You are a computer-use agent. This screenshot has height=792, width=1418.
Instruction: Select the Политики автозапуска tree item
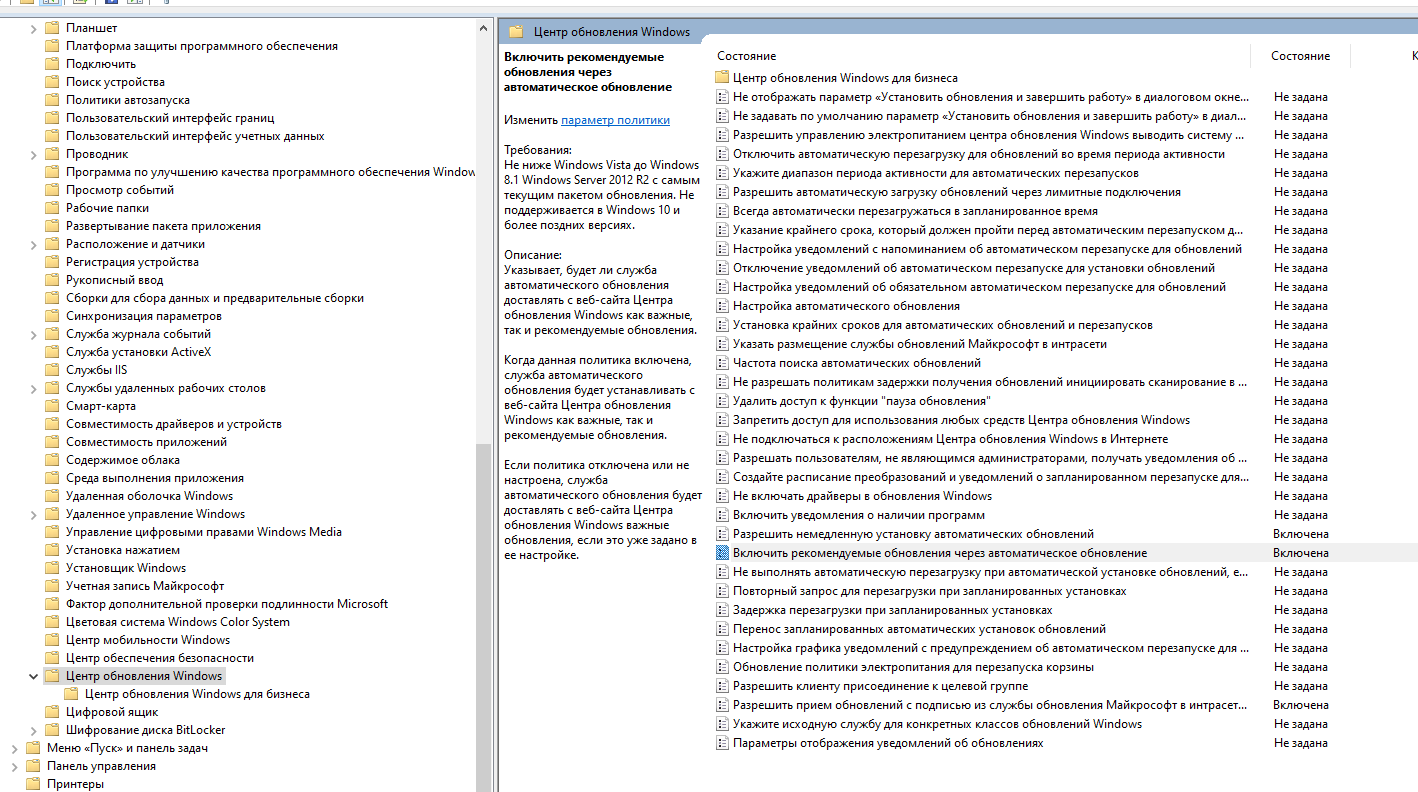[x=128, y=100]
